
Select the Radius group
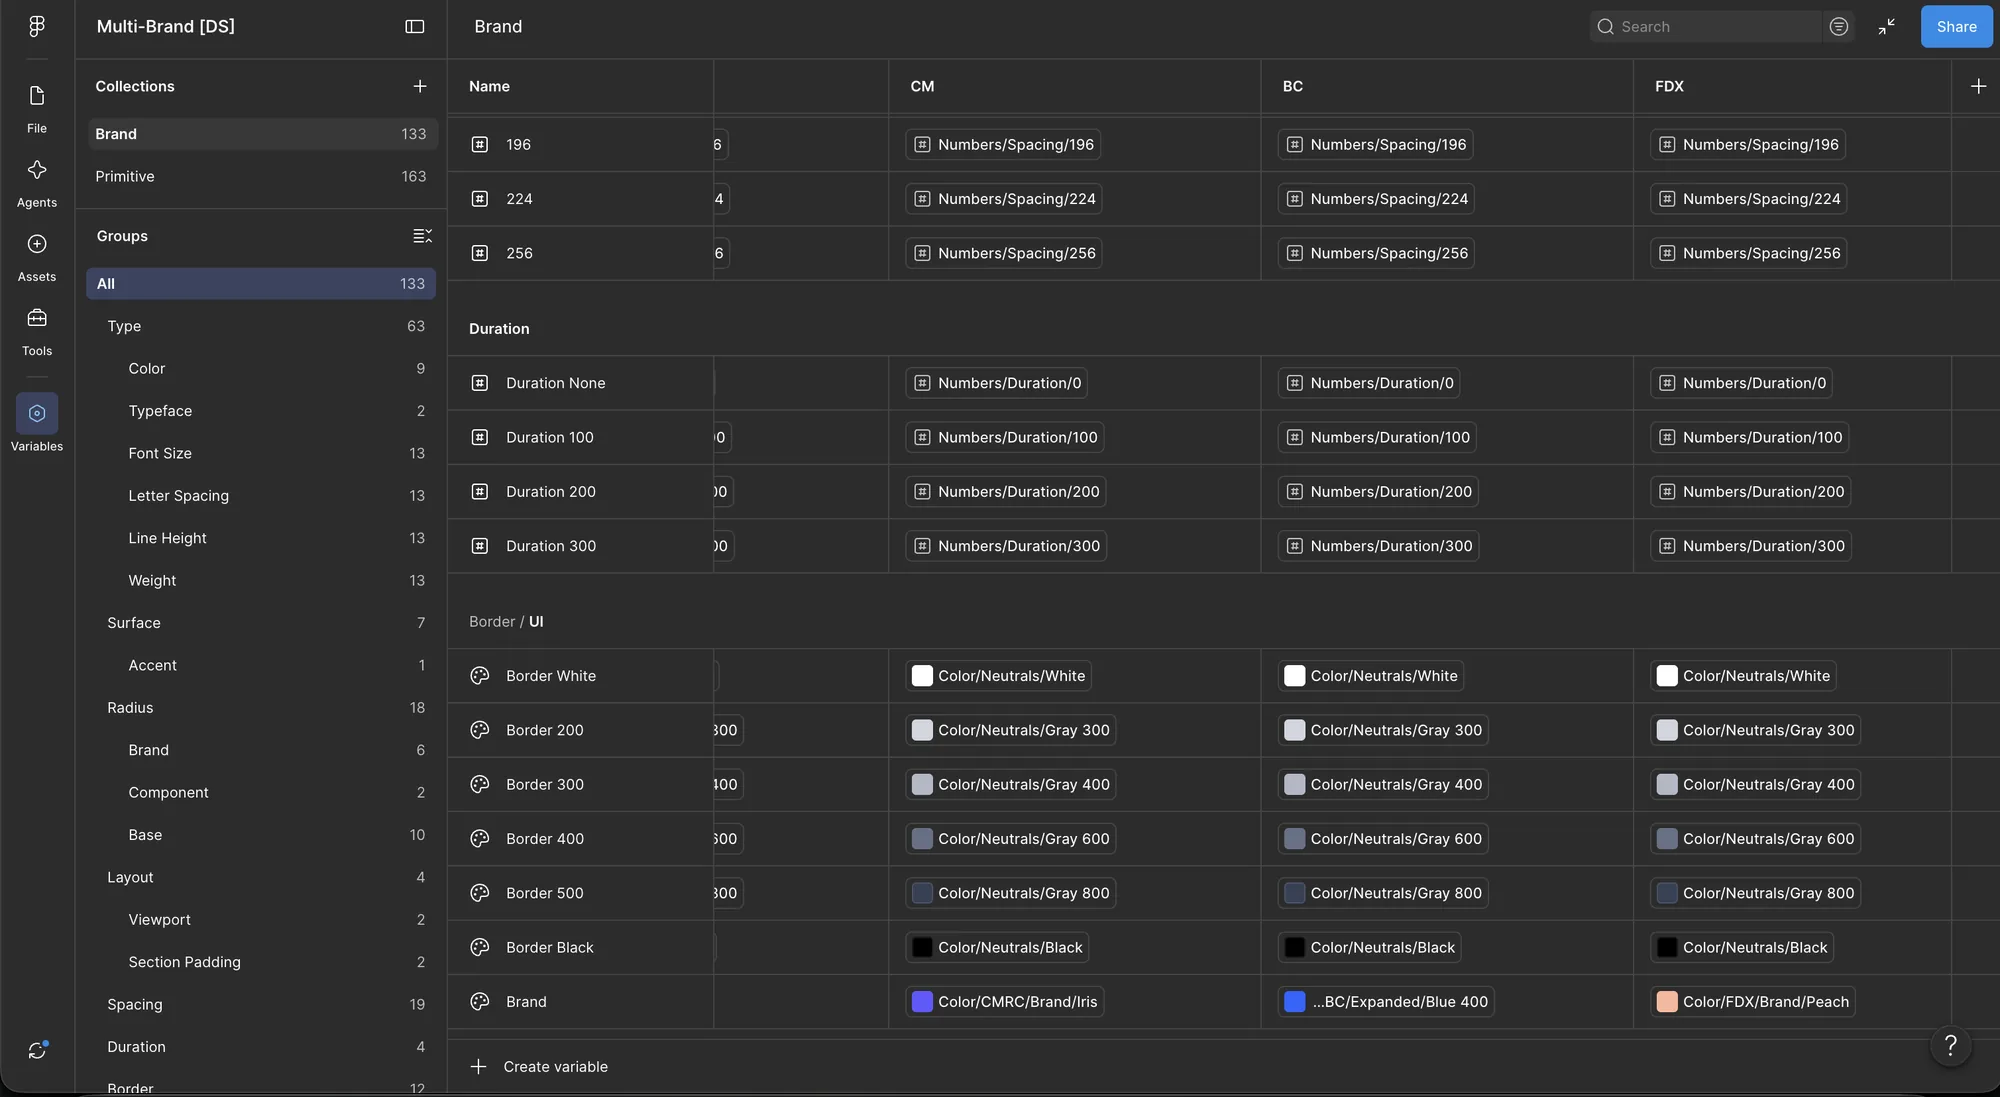pyautogui.click(x=262, y=708)
